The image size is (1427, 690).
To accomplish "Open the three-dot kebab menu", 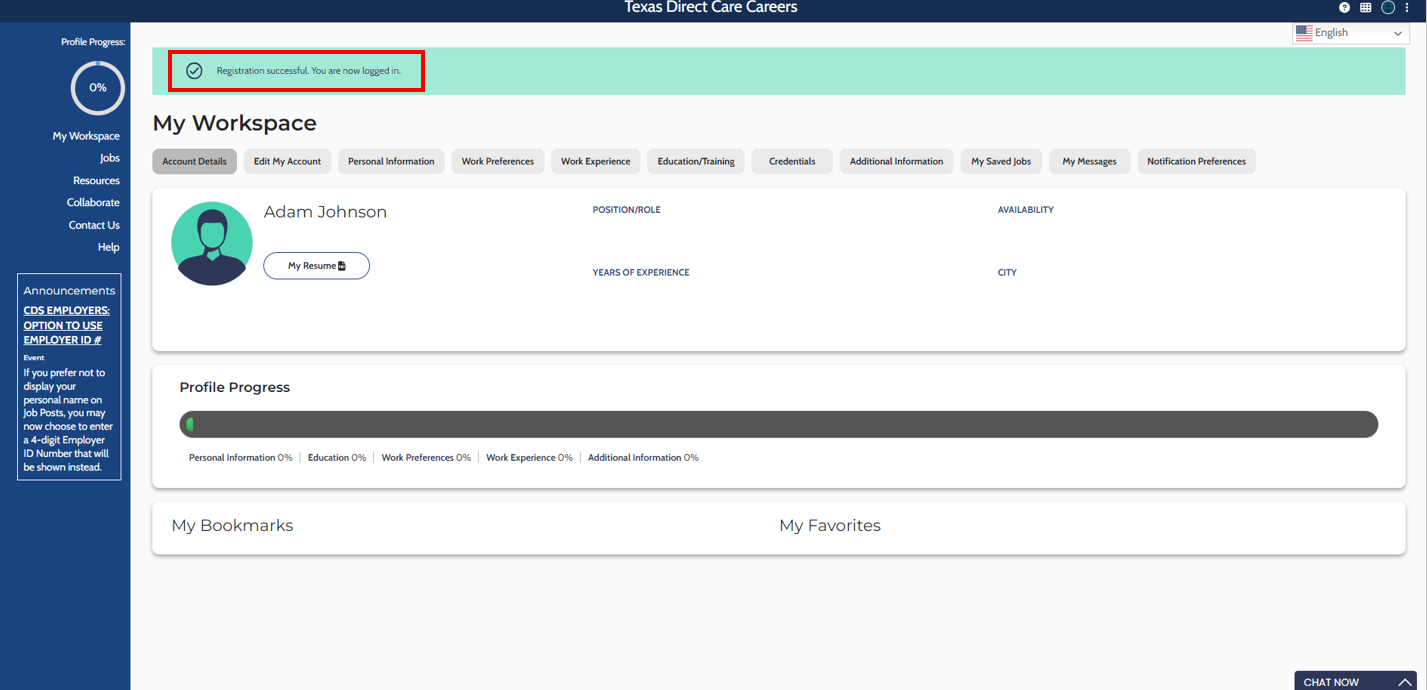I will (x=1407, y=8).
